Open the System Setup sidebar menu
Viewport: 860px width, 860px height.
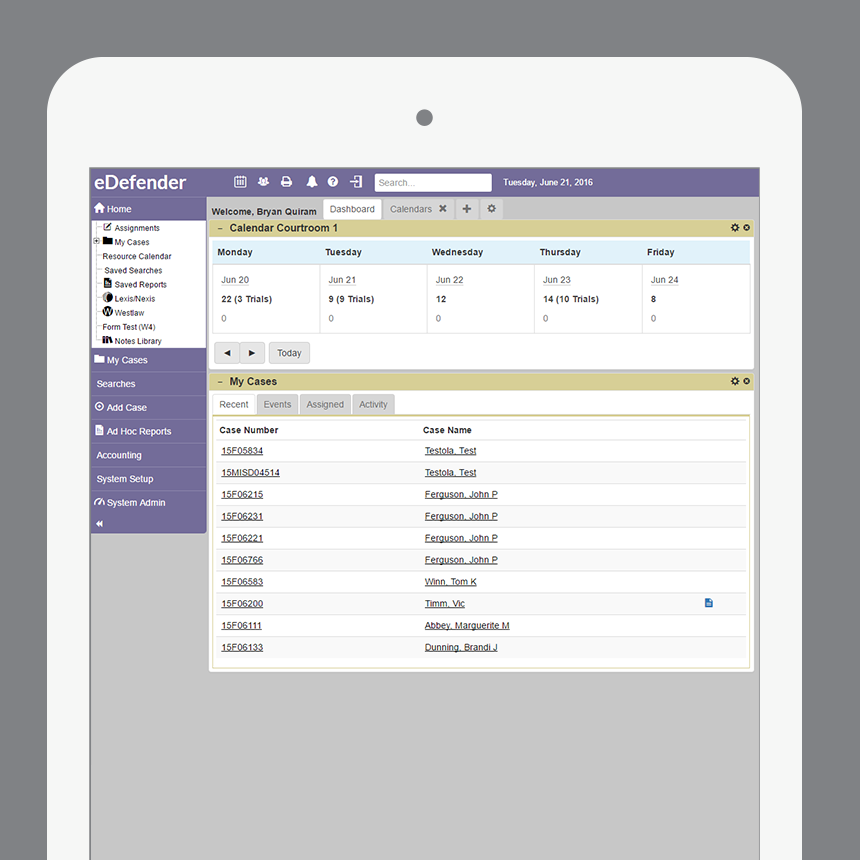tap(149, 479)
